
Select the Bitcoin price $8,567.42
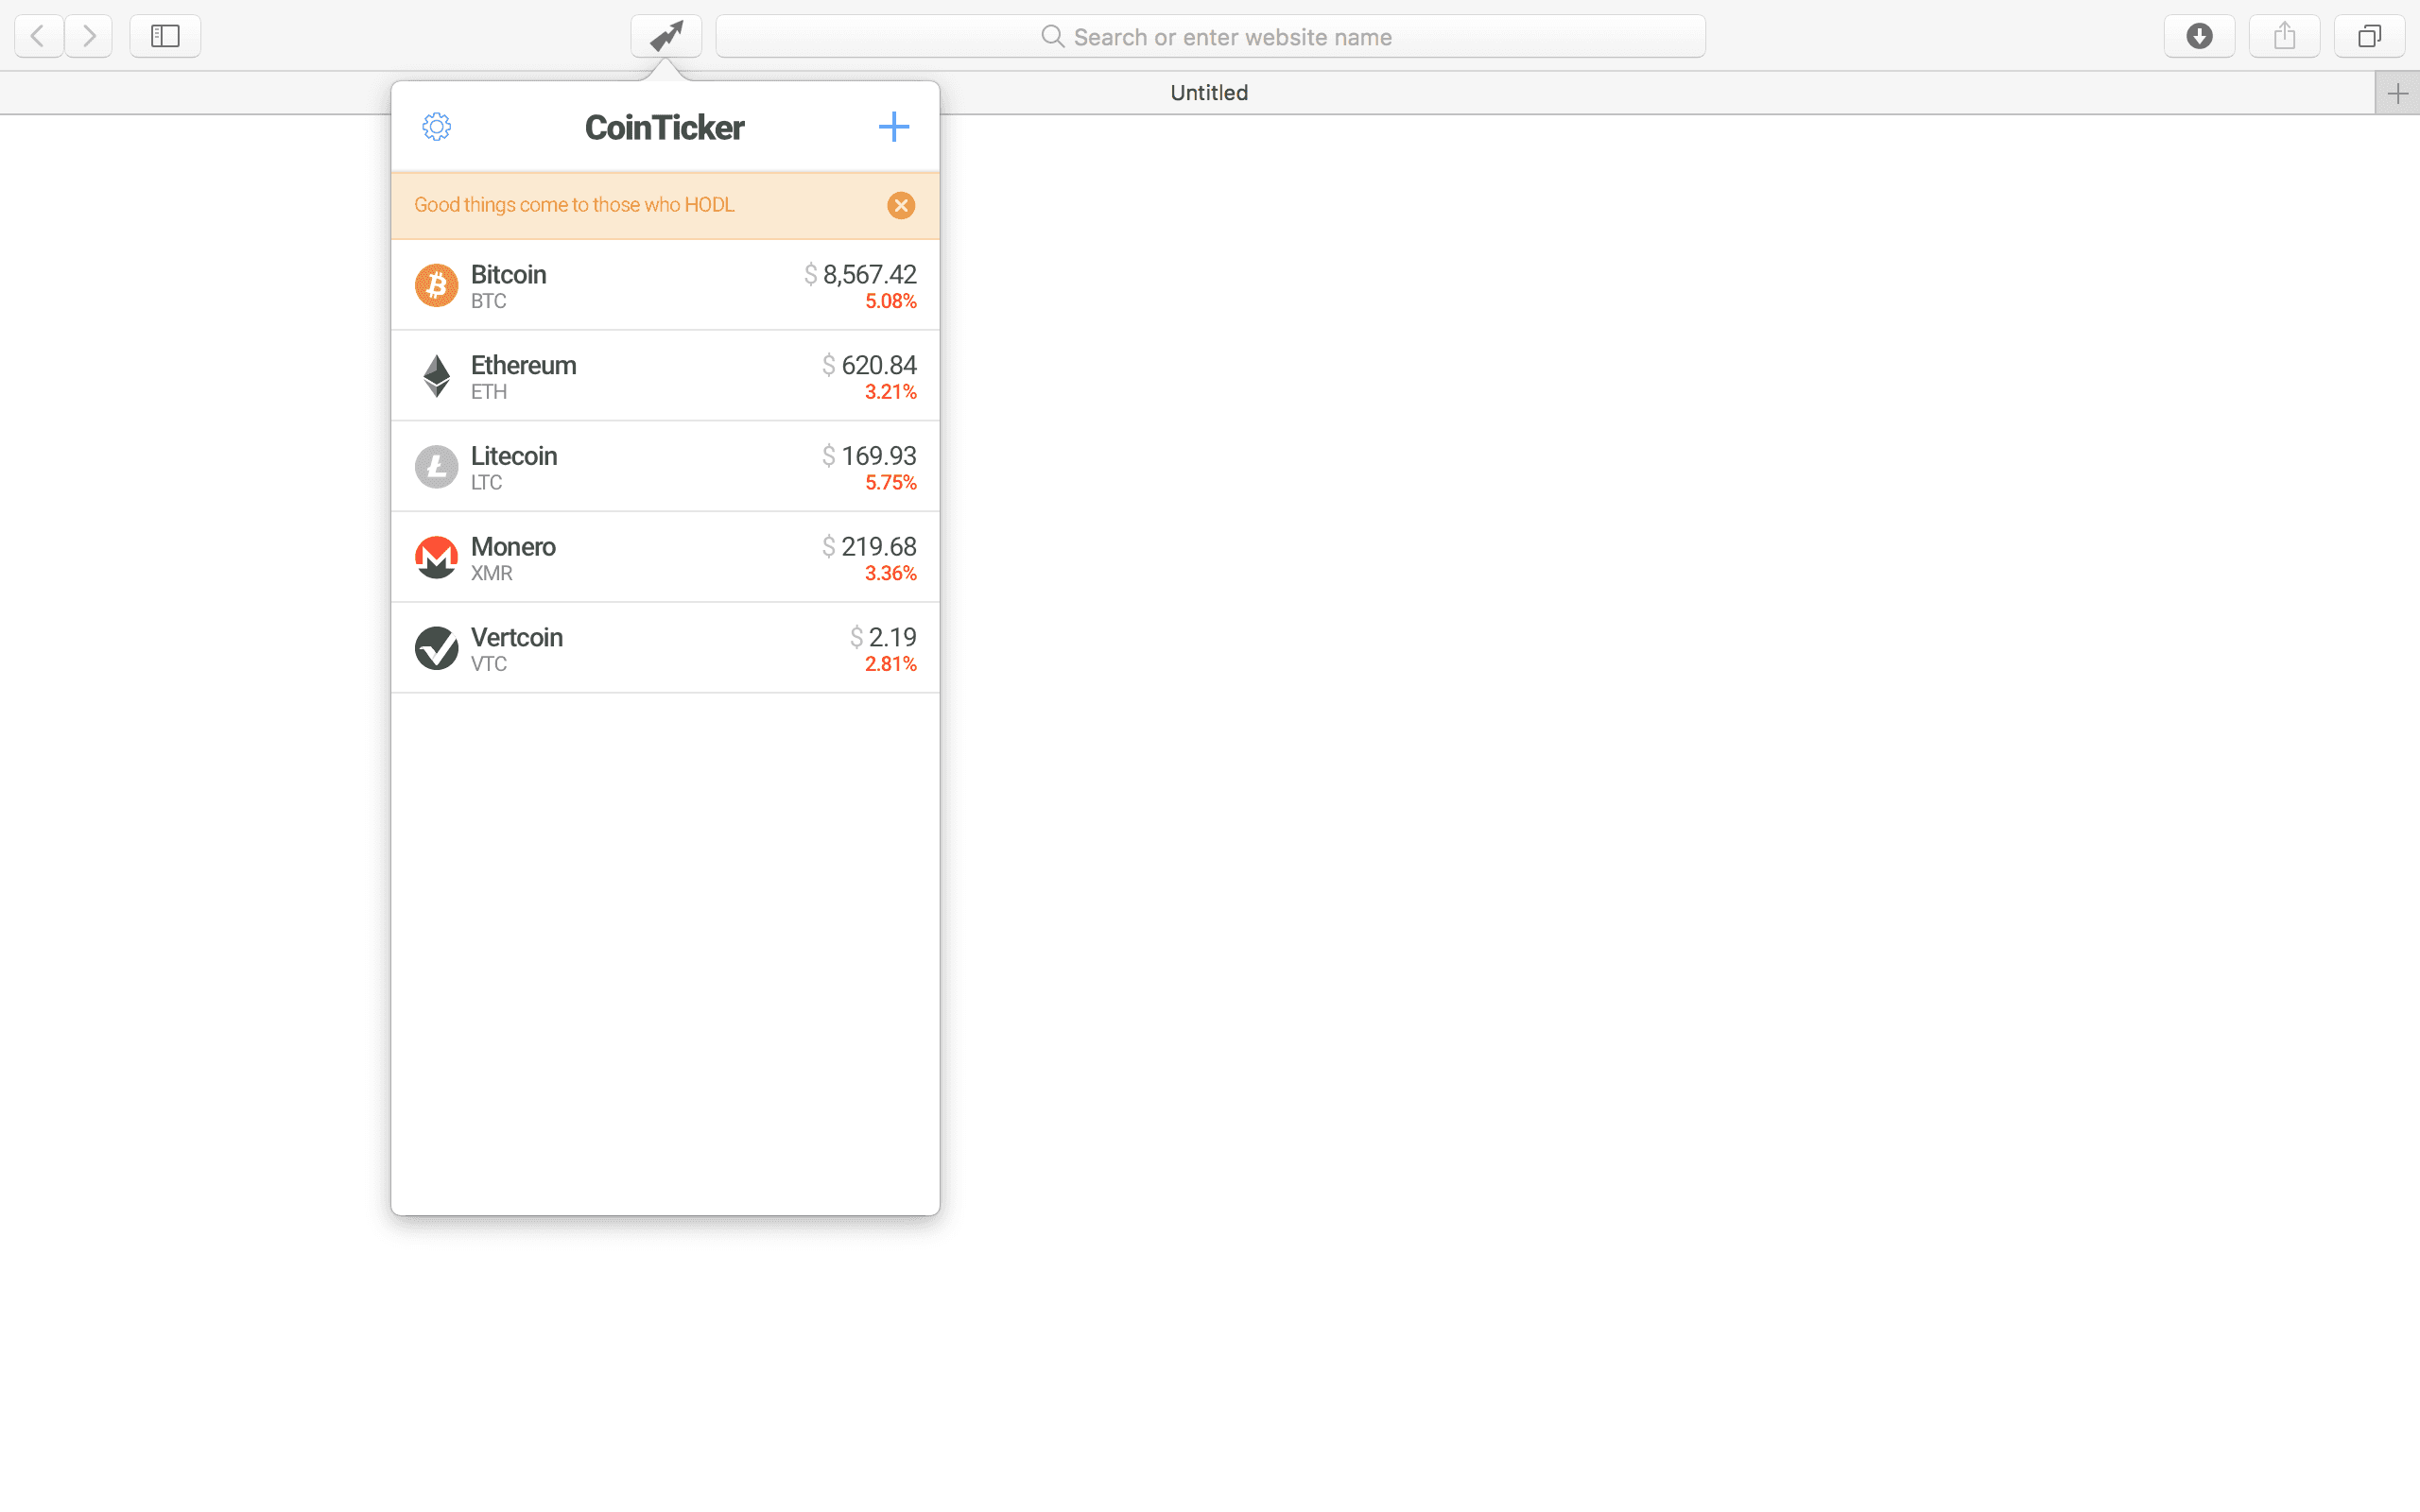[868, 274]
